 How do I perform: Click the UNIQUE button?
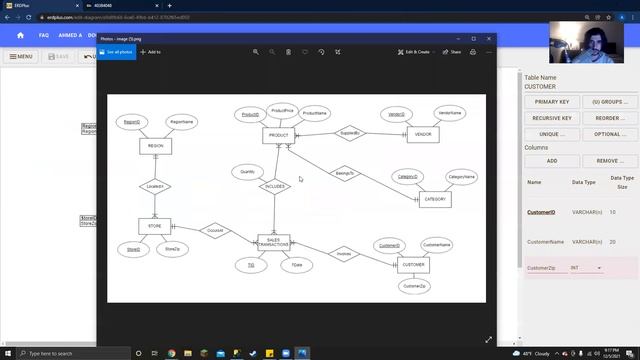552,134
